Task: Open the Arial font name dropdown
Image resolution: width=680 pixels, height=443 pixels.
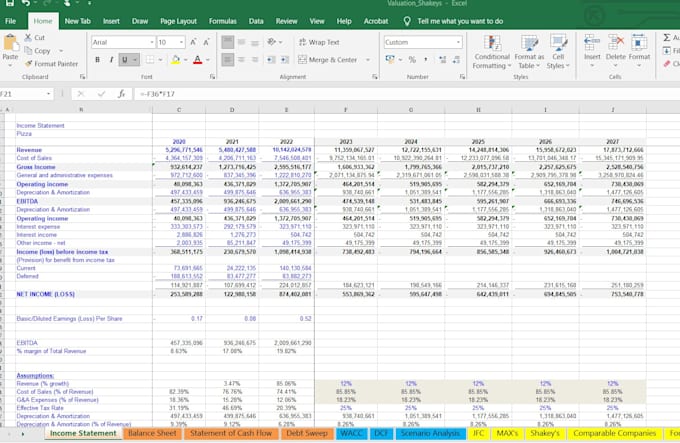Action: pos(152,42)
